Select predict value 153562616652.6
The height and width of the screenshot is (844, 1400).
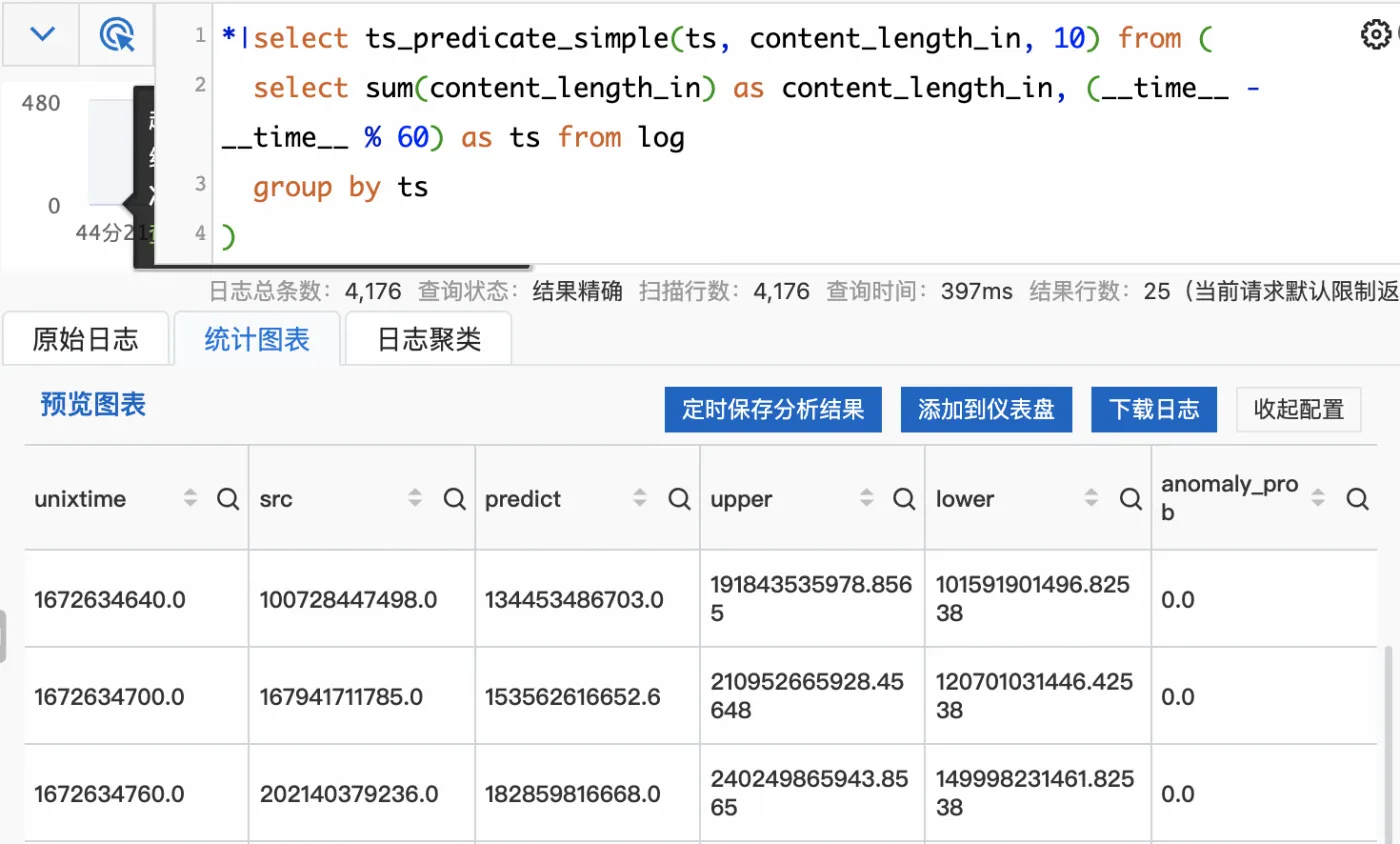coord(573,697)
